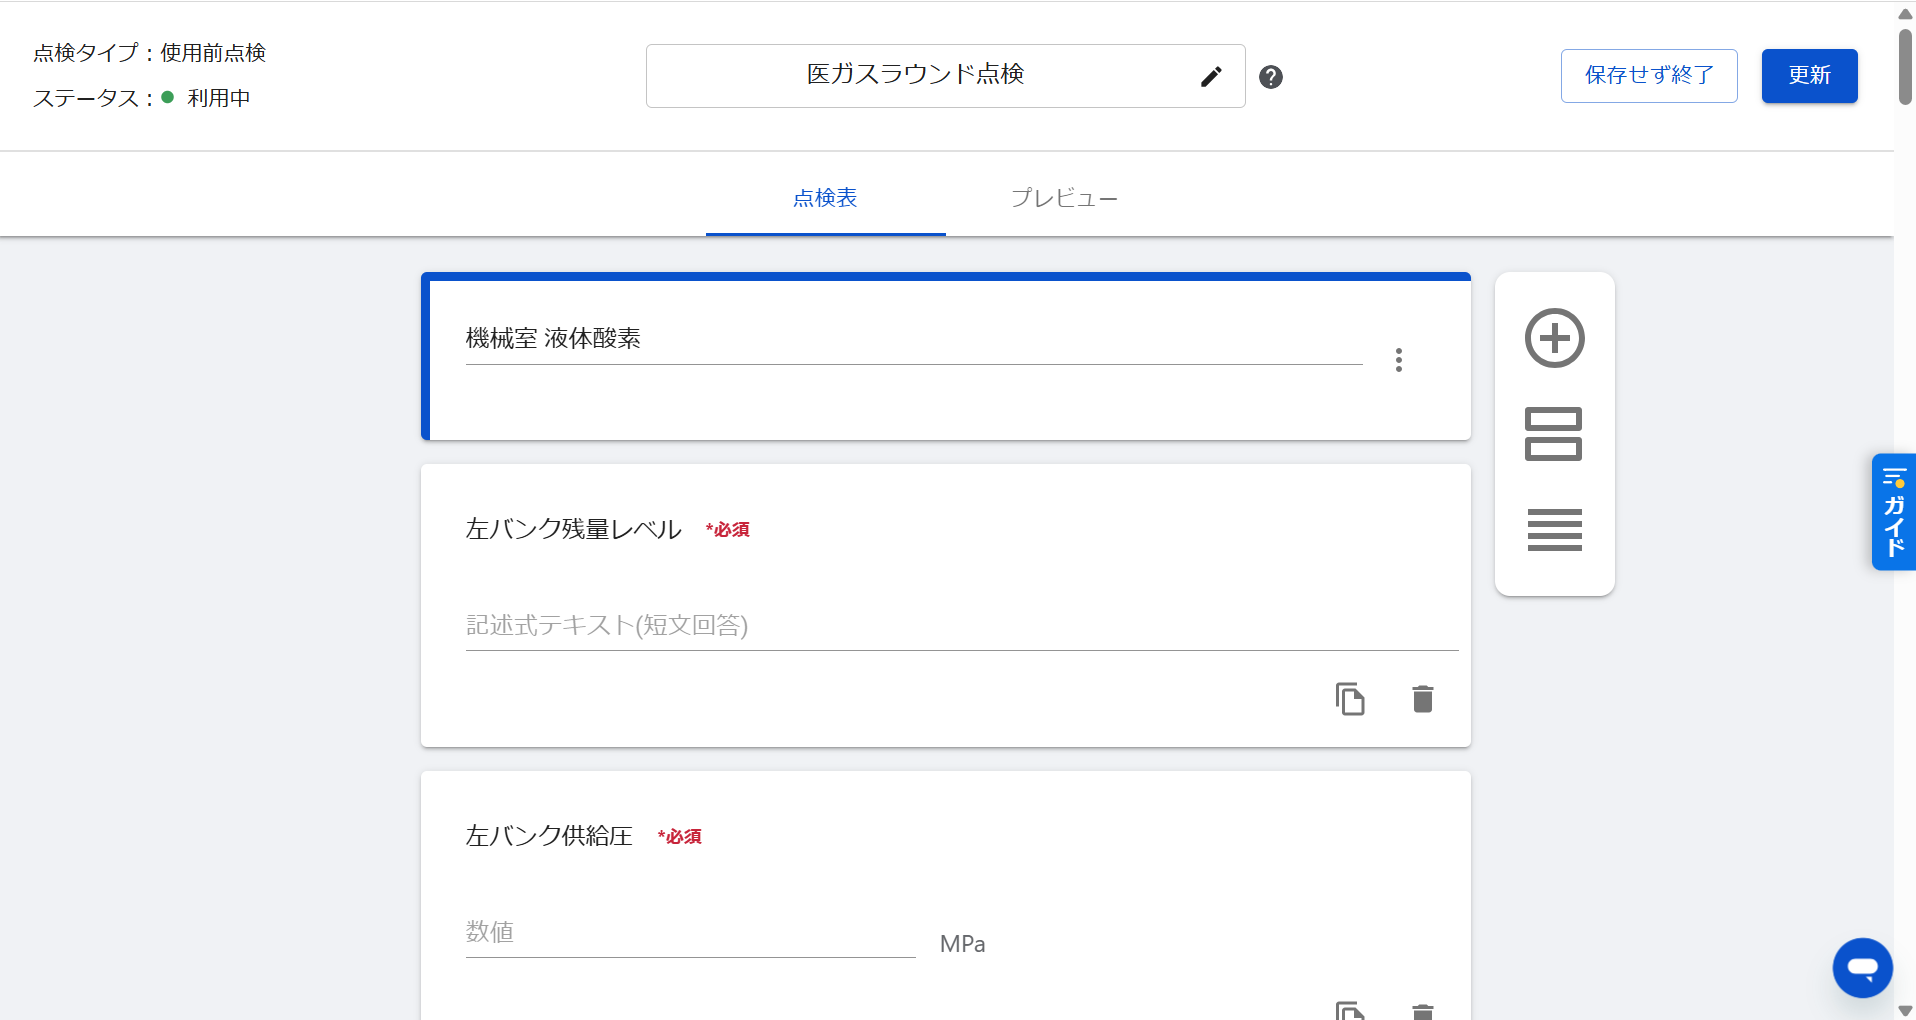Open three-dot menu for 機械室 液体酸素 section

1398,360
